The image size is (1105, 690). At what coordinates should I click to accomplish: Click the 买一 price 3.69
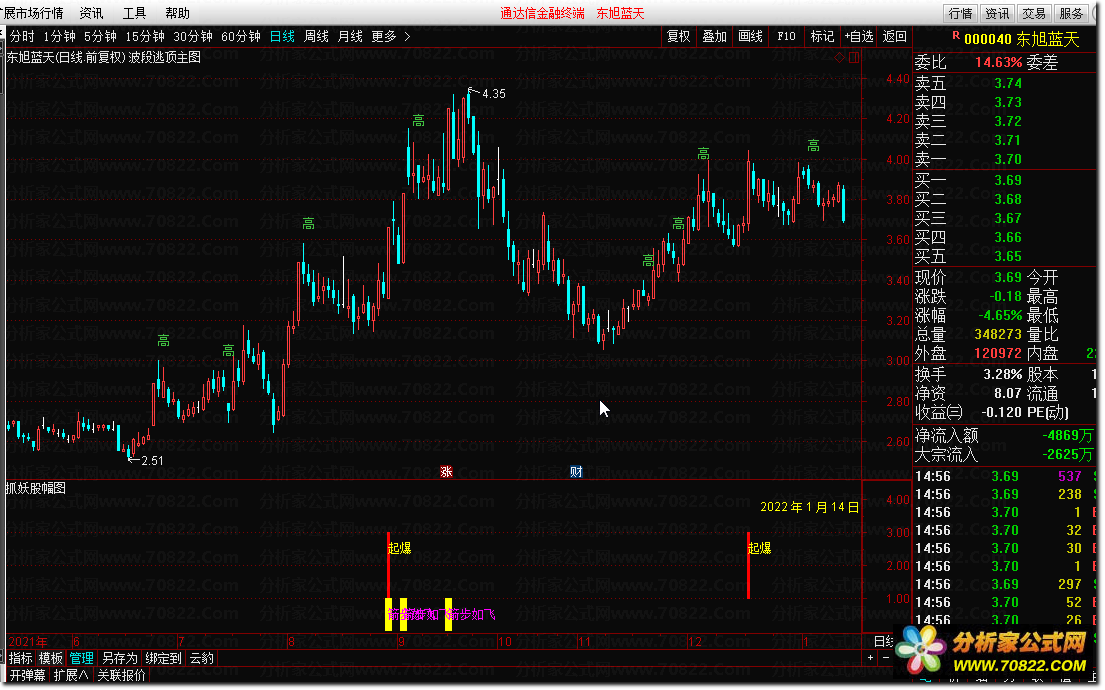(x=1008, y=180)
